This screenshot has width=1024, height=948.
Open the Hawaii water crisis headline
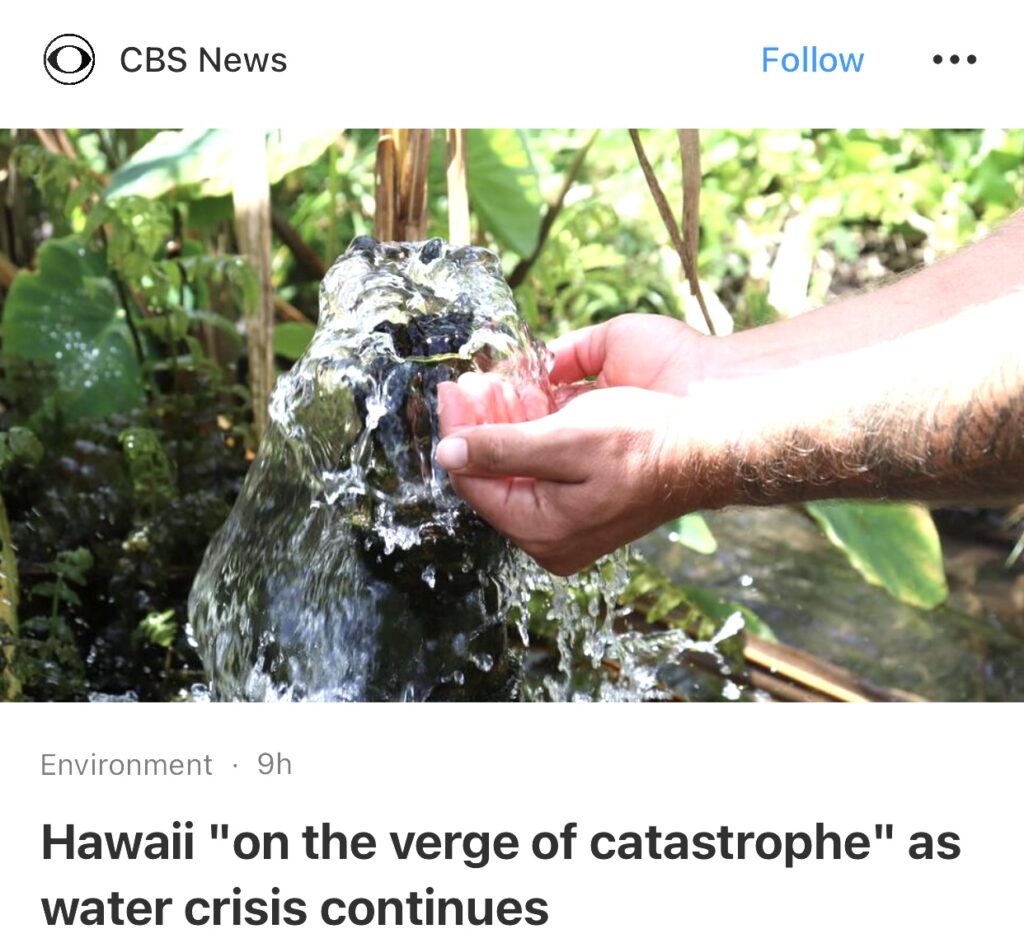[x=500, y=875]
